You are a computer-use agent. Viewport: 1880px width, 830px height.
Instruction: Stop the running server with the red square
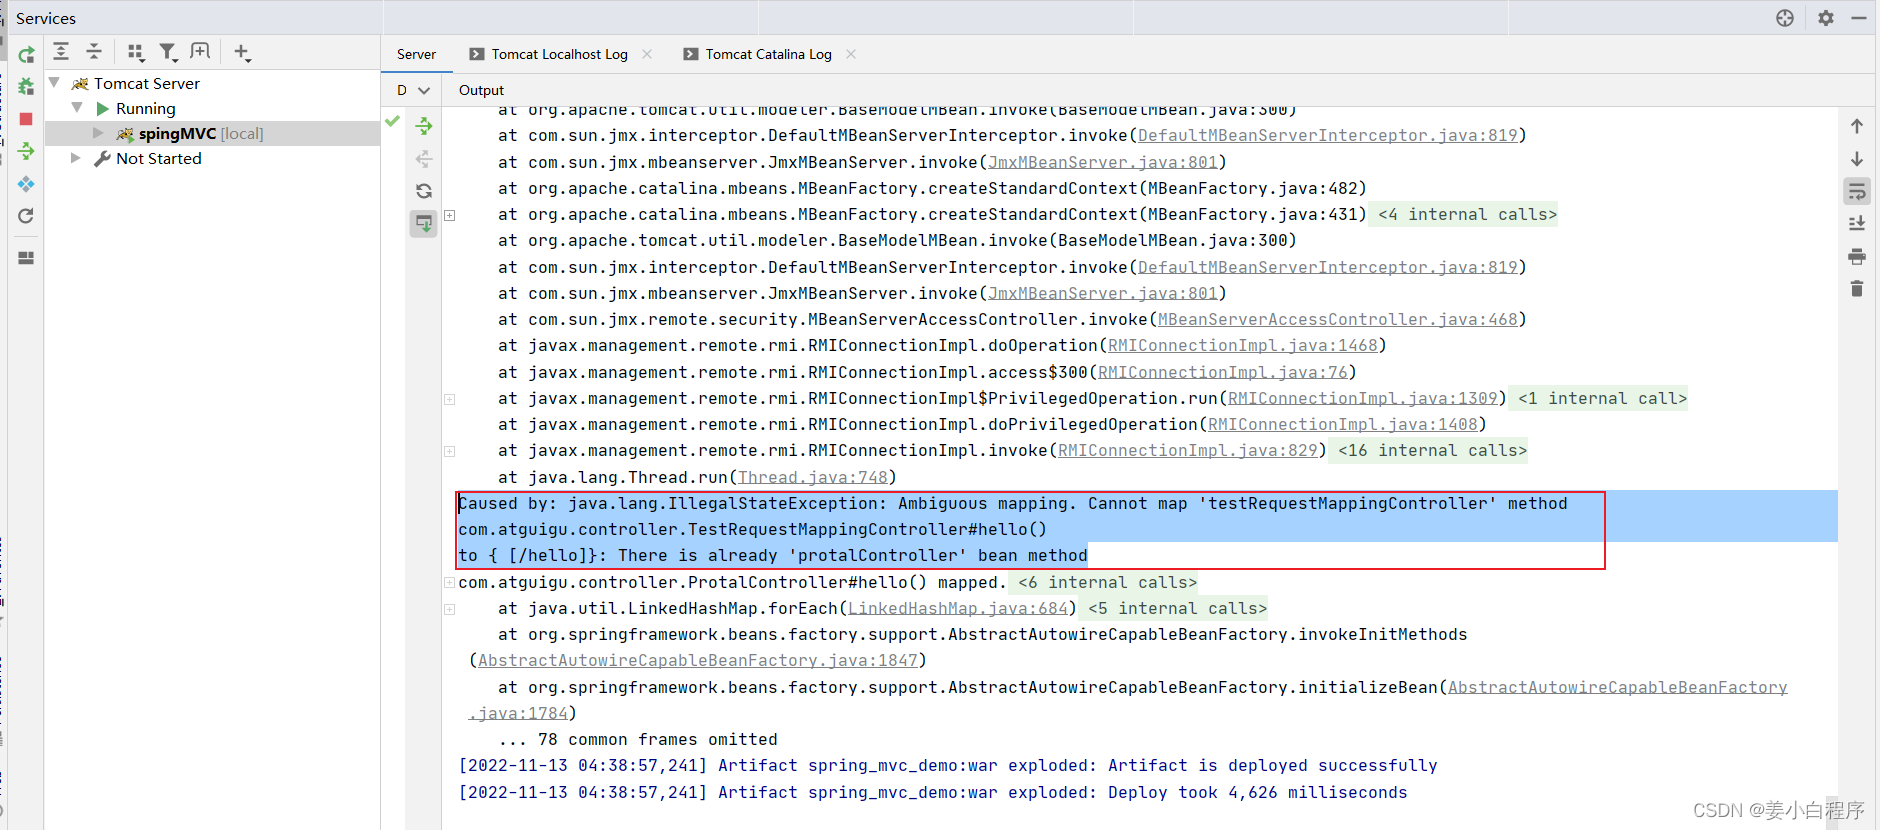[26, 119]
